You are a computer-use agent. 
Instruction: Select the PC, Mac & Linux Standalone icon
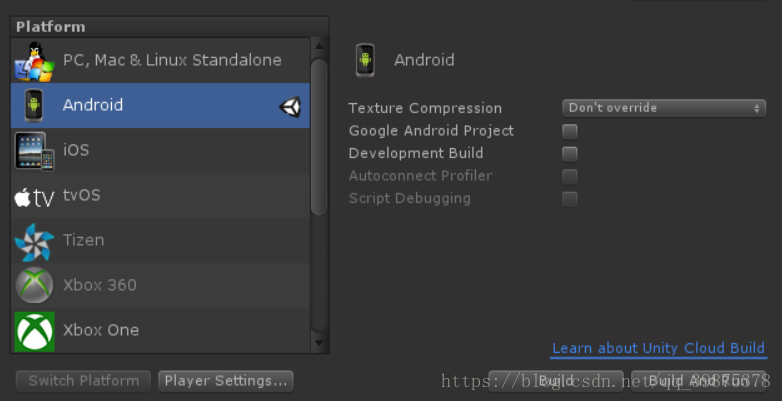(34, 61)
